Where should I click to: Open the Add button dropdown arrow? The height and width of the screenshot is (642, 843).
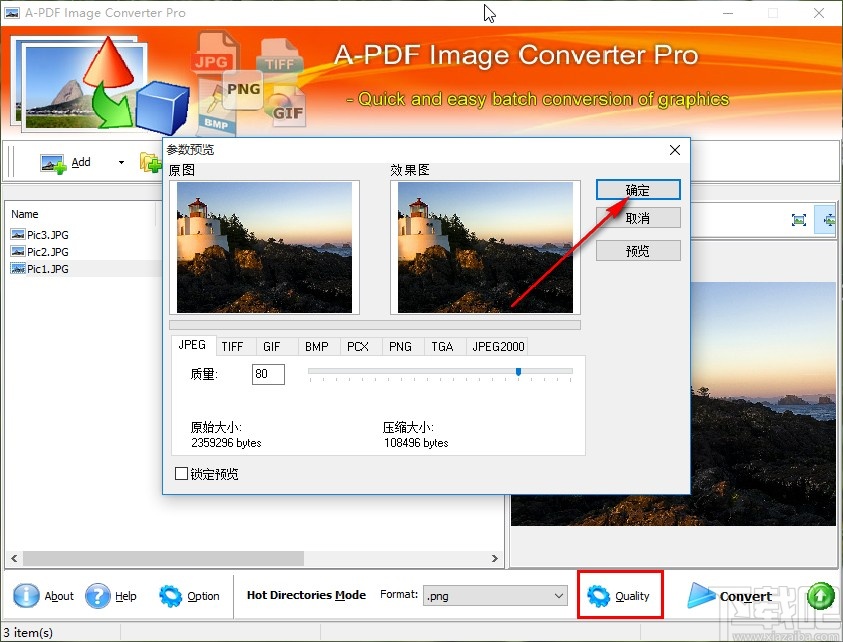[122, 162]
